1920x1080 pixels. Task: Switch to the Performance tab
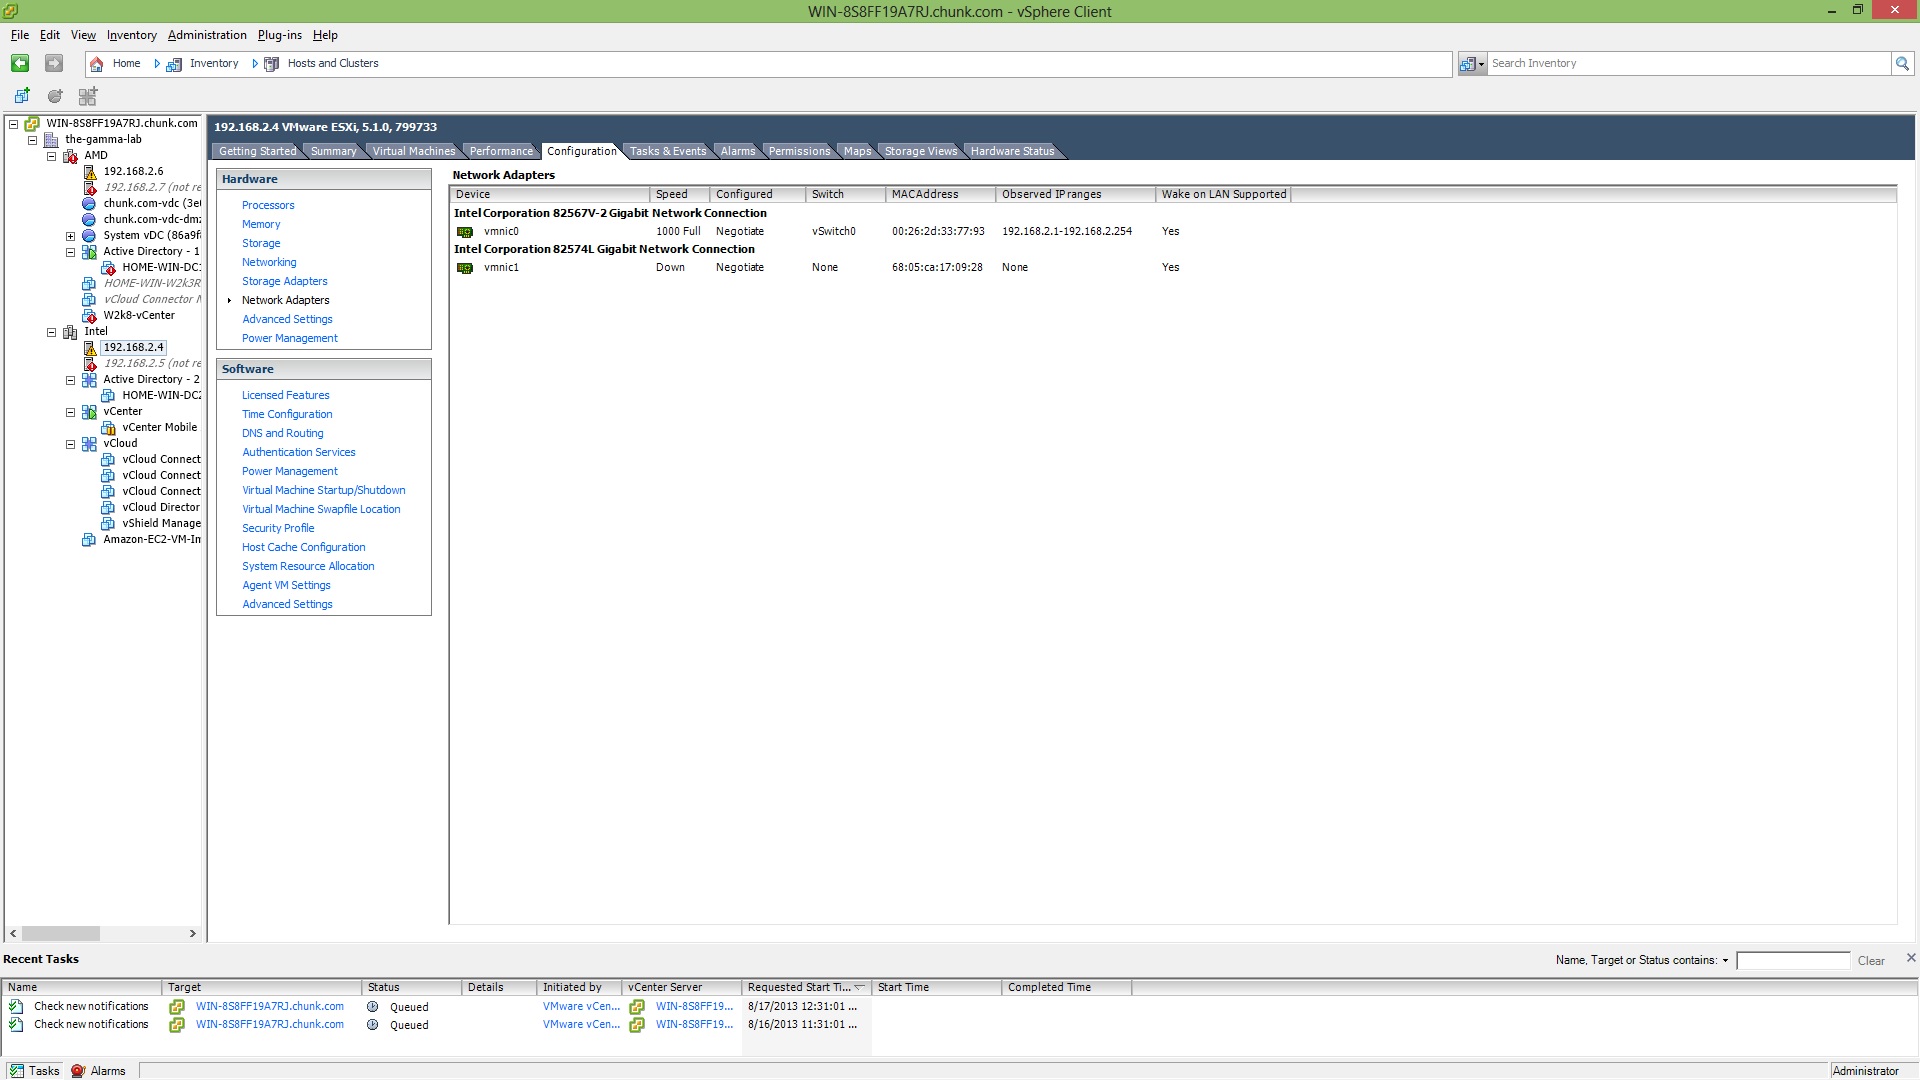[501, 151]
